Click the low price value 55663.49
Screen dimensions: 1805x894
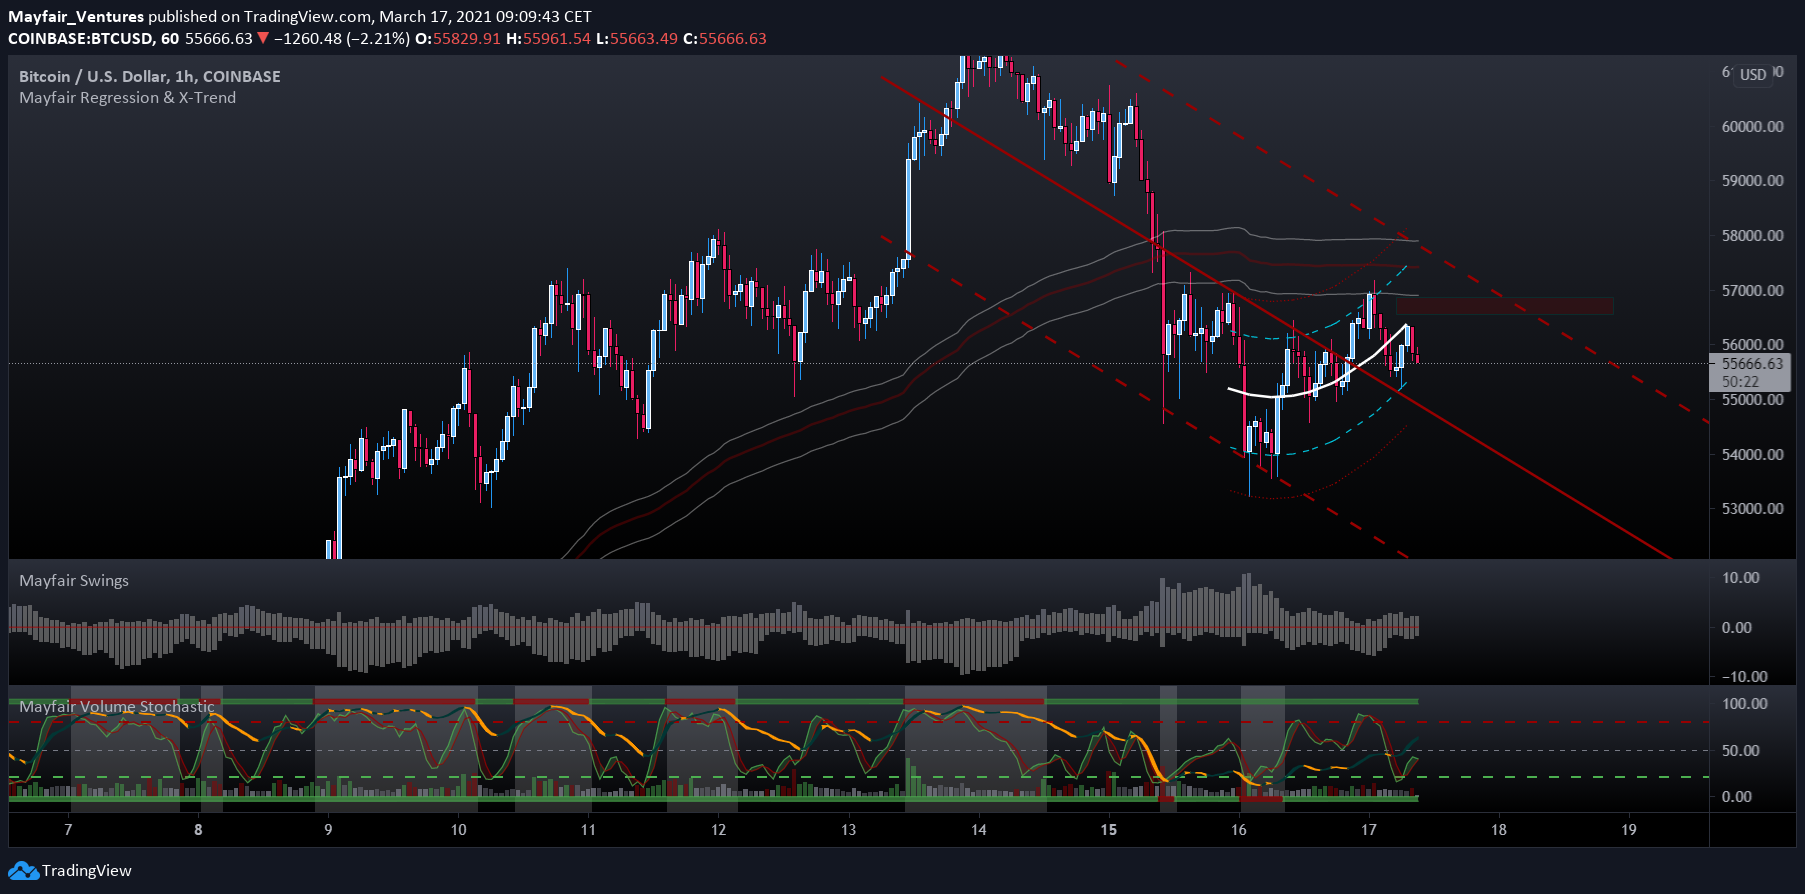pyautogui.click(x=643, y=39)
